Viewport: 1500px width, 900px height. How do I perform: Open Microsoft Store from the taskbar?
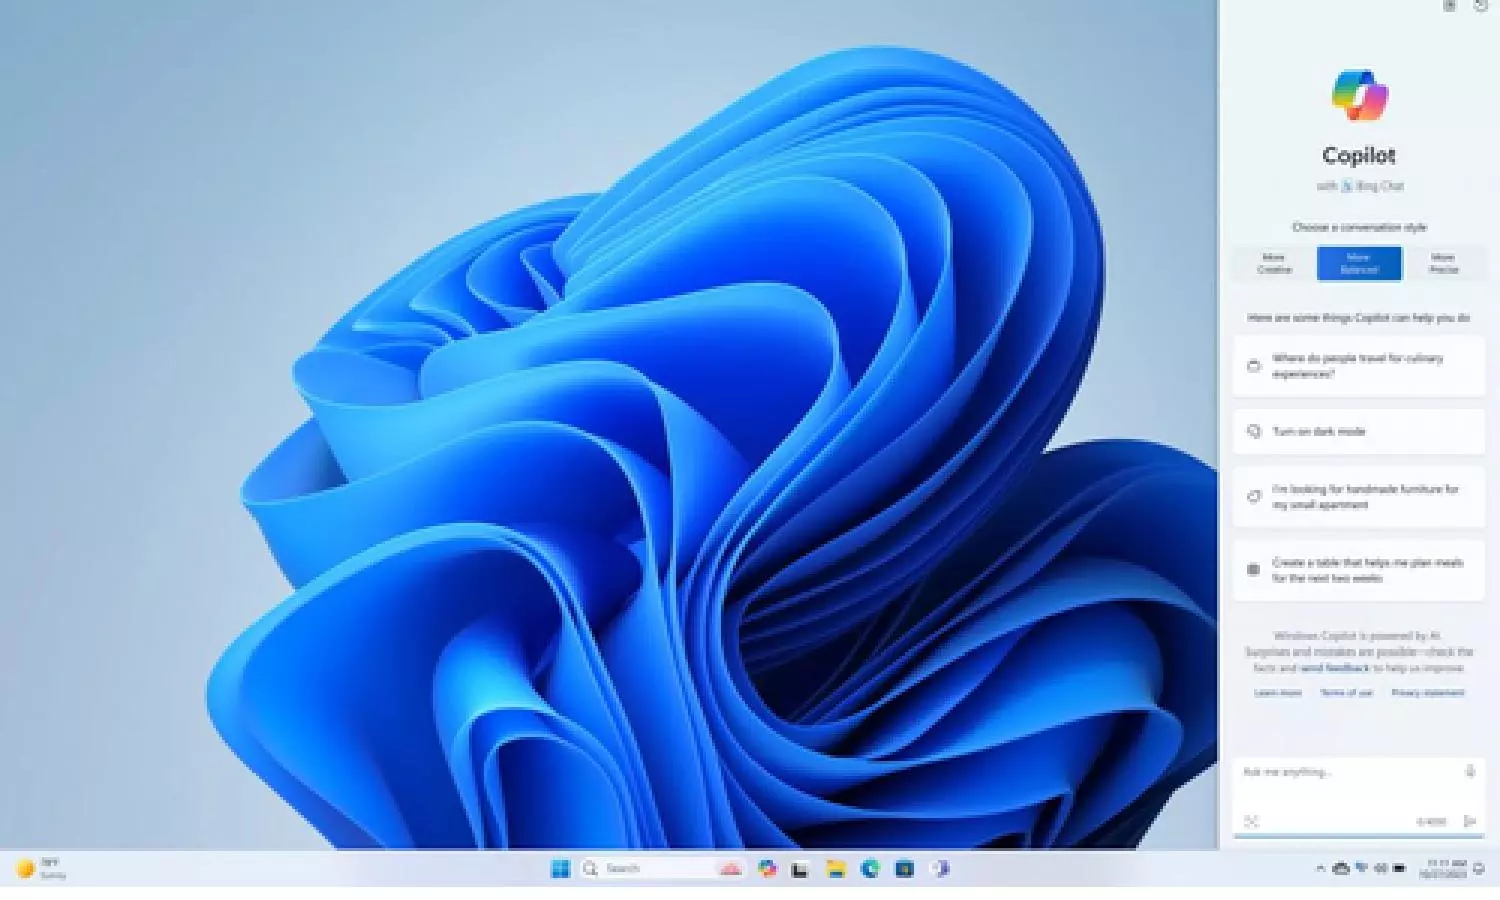point(904,869)
